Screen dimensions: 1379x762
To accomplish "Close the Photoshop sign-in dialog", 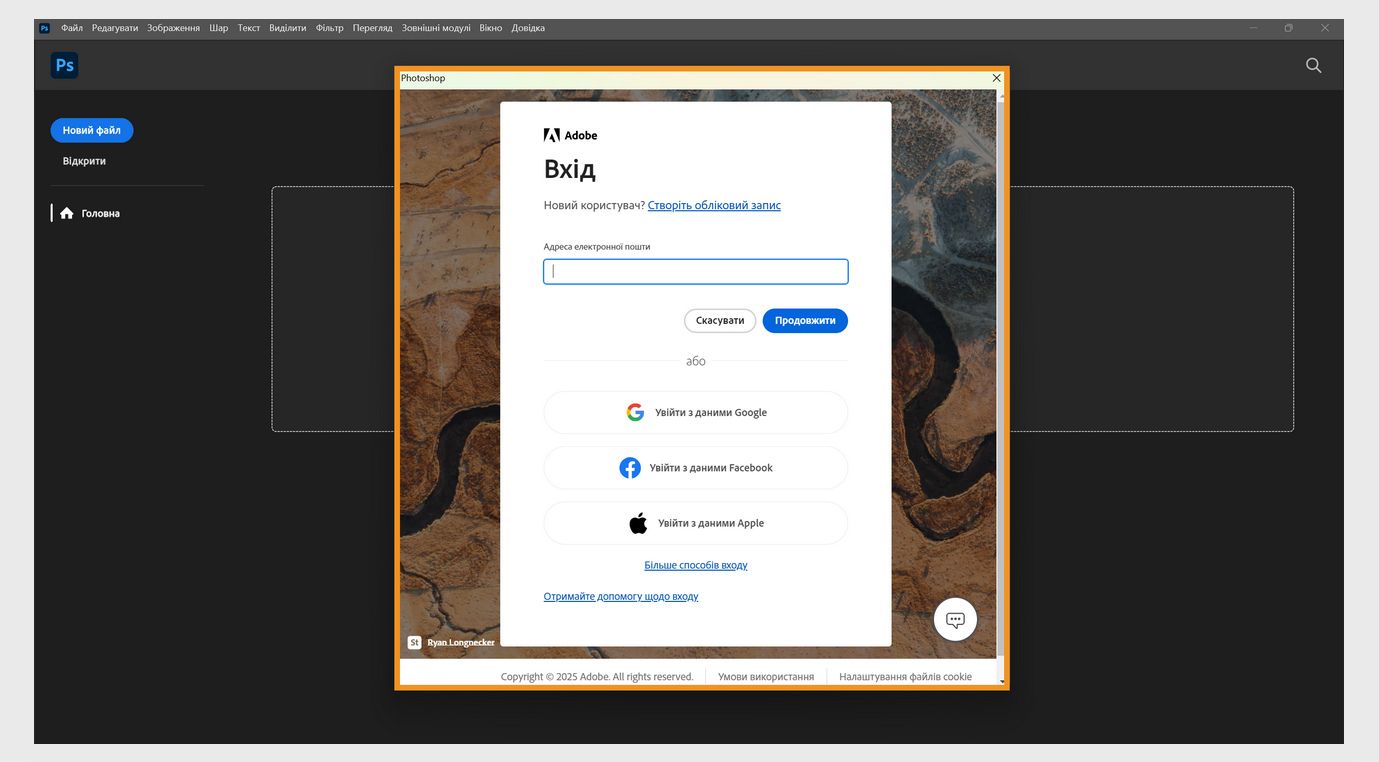I will (x=996, y=78).
